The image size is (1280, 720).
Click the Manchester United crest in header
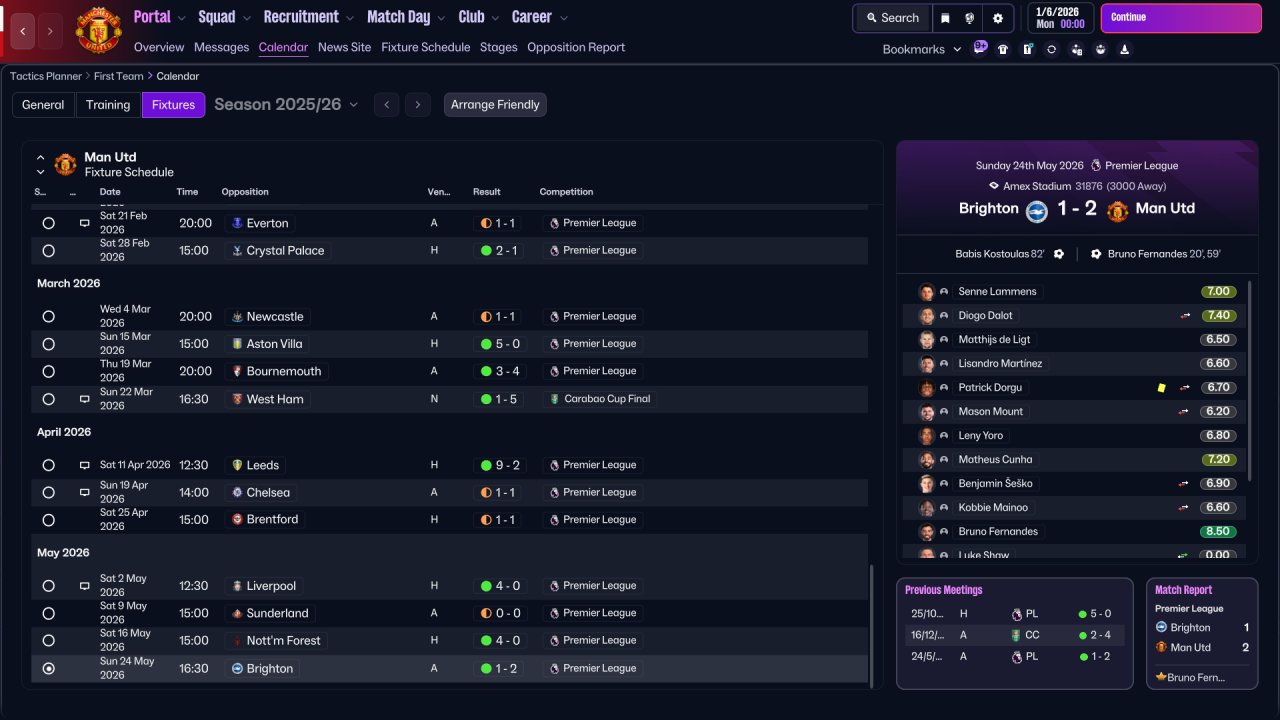[x=98, y=30]
